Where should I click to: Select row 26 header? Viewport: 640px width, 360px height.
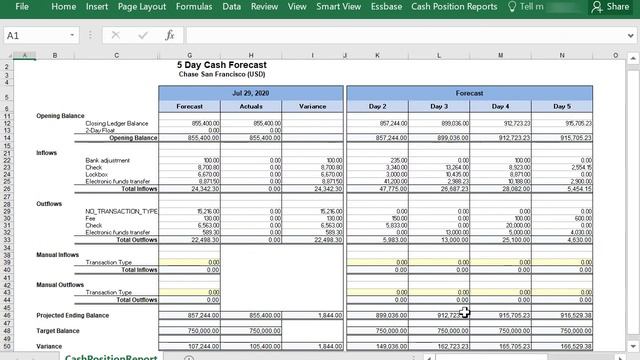(x=7, y=189)
